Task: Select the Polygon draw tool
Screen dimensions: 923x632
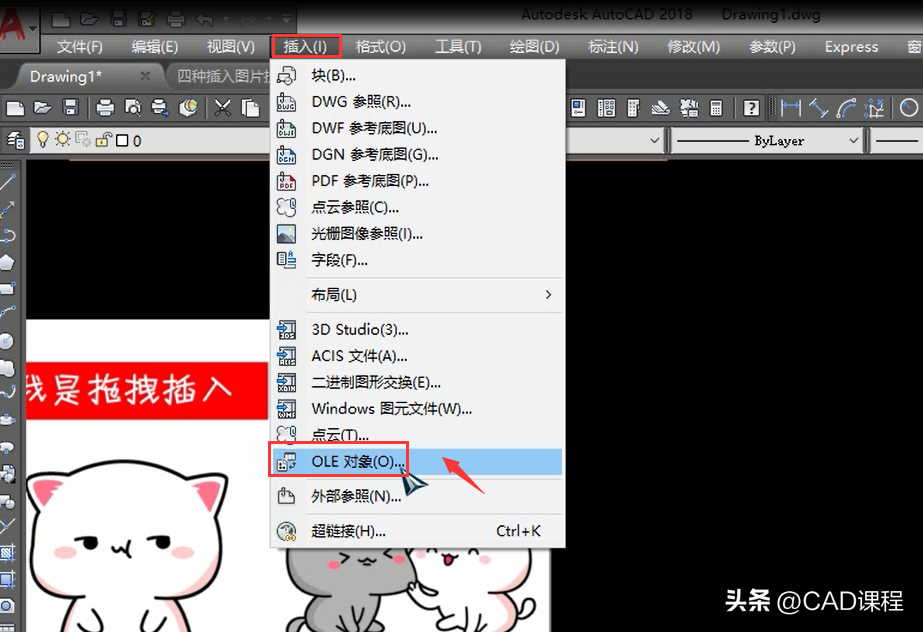Action: (x=7, y=262)
